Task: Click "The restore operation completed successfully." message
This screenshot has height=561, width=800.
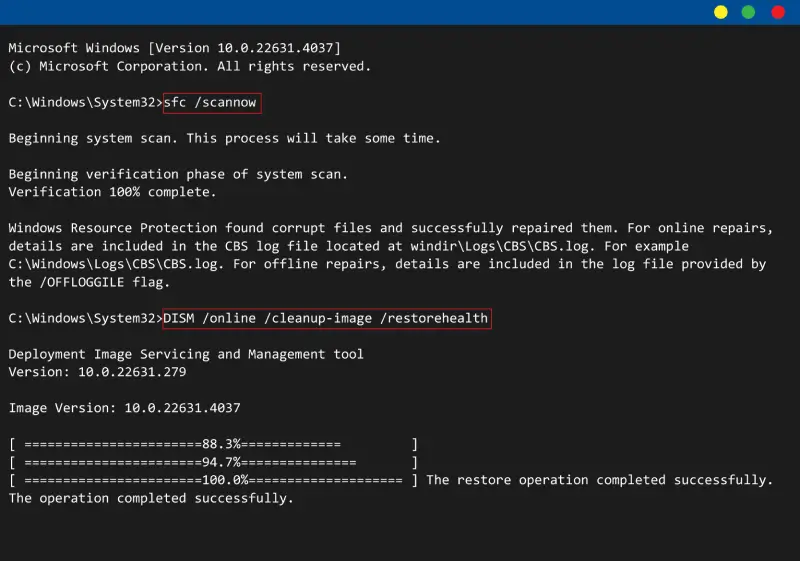Action: coord(599,480)
